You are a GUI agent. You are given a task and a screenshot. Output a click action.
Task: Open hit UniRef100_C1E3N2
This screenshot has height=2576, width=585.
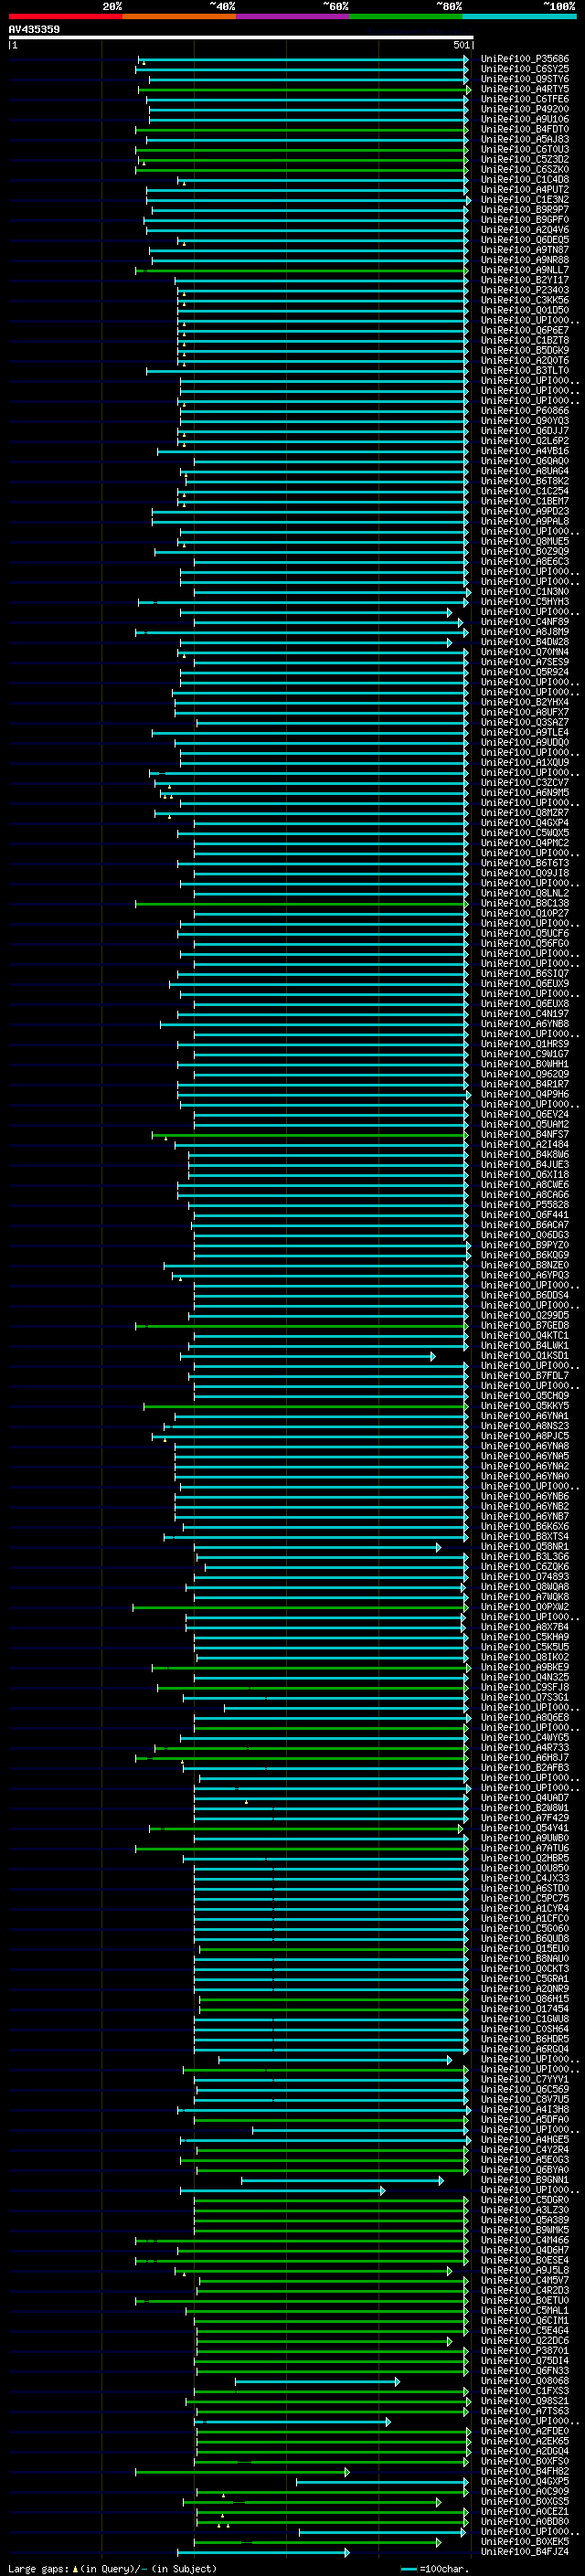tap(525, 199)
